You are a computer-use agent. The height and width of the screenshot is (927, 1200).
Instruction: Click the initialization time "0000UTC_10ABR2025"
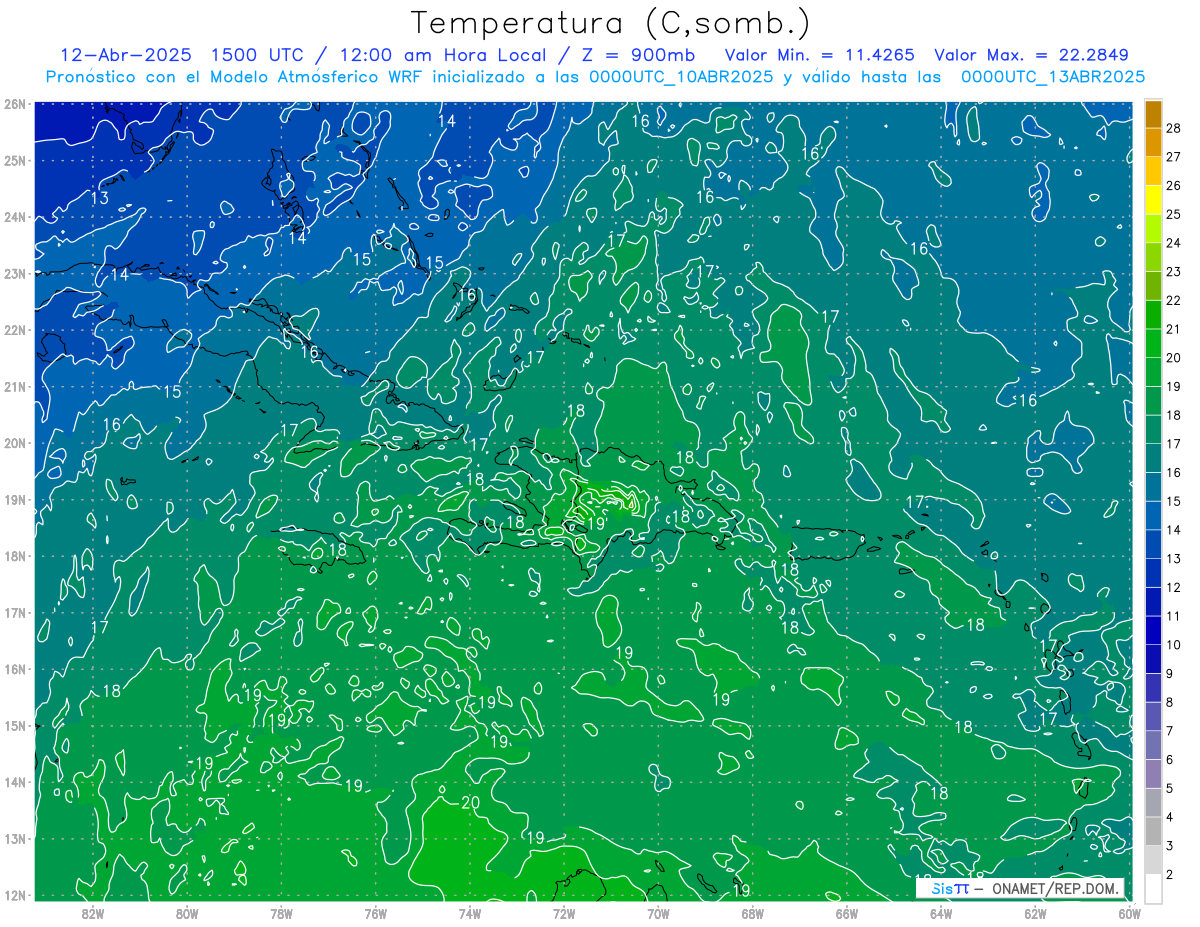pos(681,77)
